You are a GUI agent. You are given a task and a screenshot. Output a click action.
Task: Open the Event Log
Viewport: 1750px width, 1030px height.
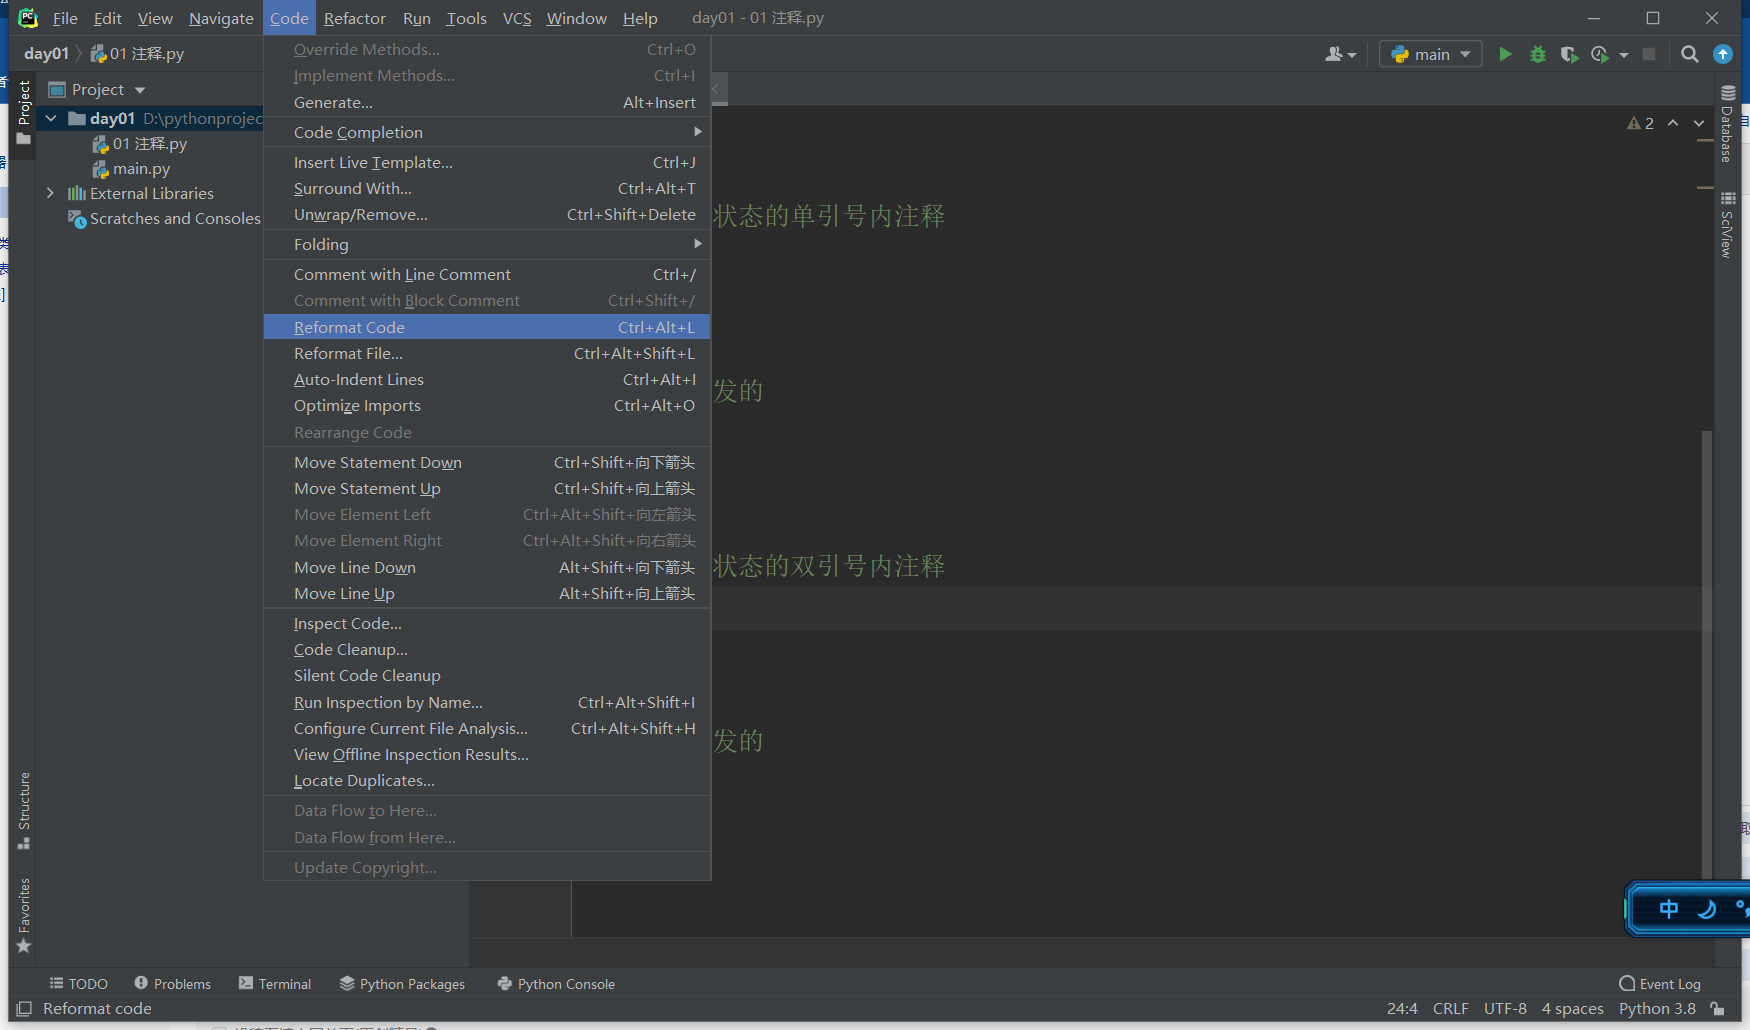point(1660,984)
